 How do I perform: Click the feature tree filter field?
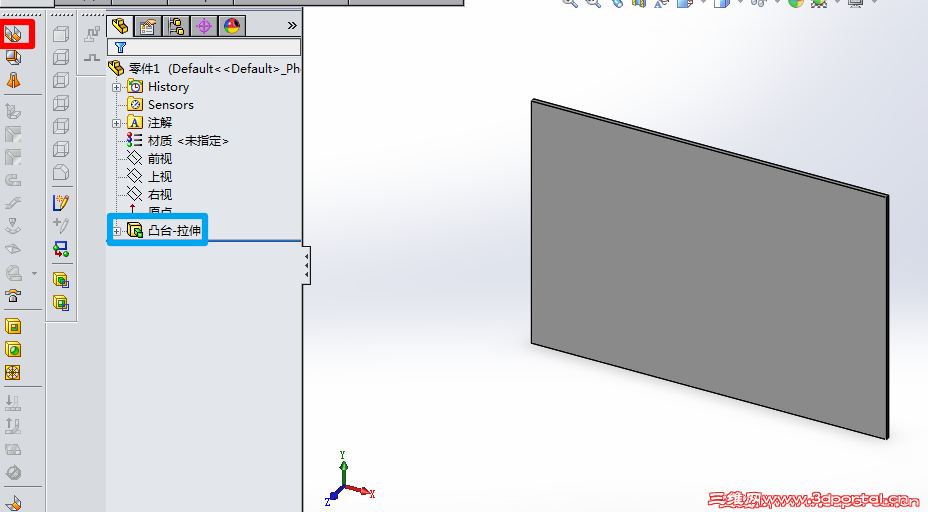(204, 47)
